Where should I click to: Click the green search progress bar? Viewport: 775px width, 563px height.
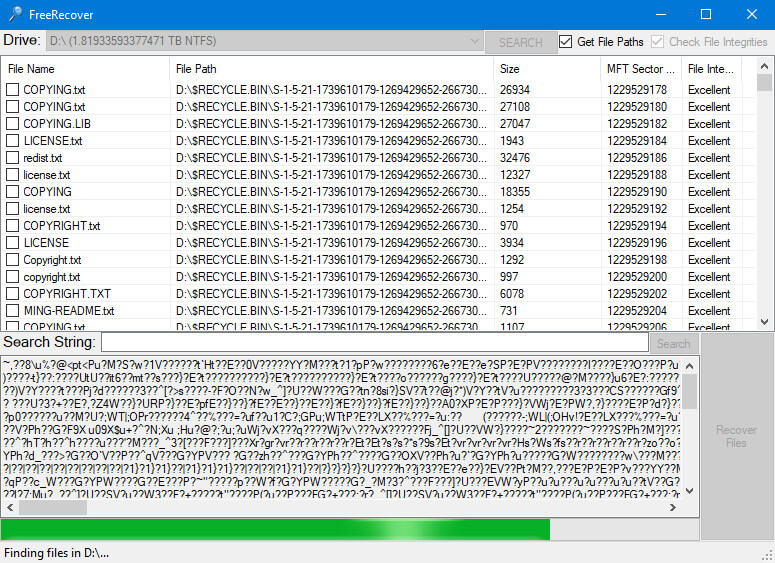pos(350,529)
